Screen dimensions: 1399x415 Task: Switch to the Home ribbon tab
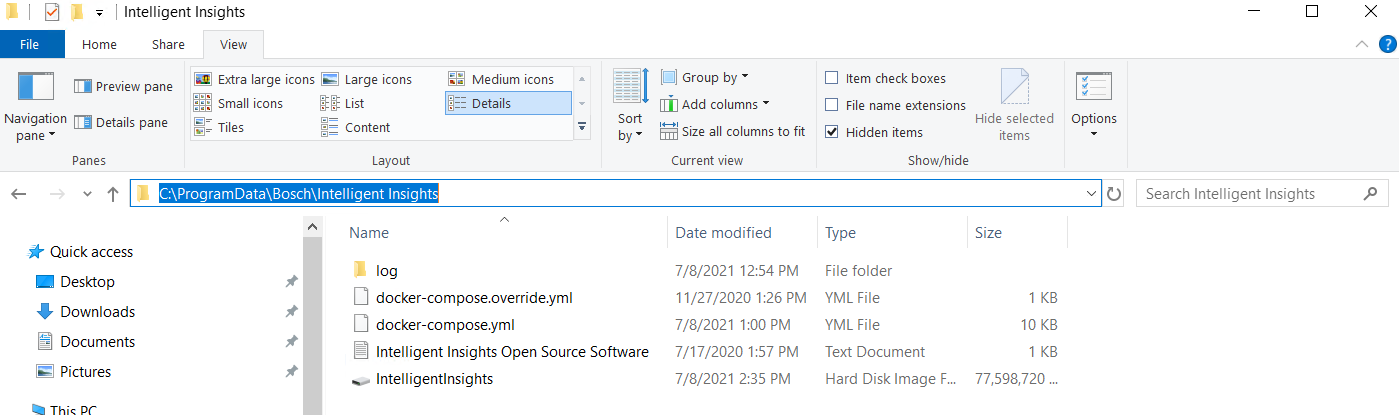point(99,44)
